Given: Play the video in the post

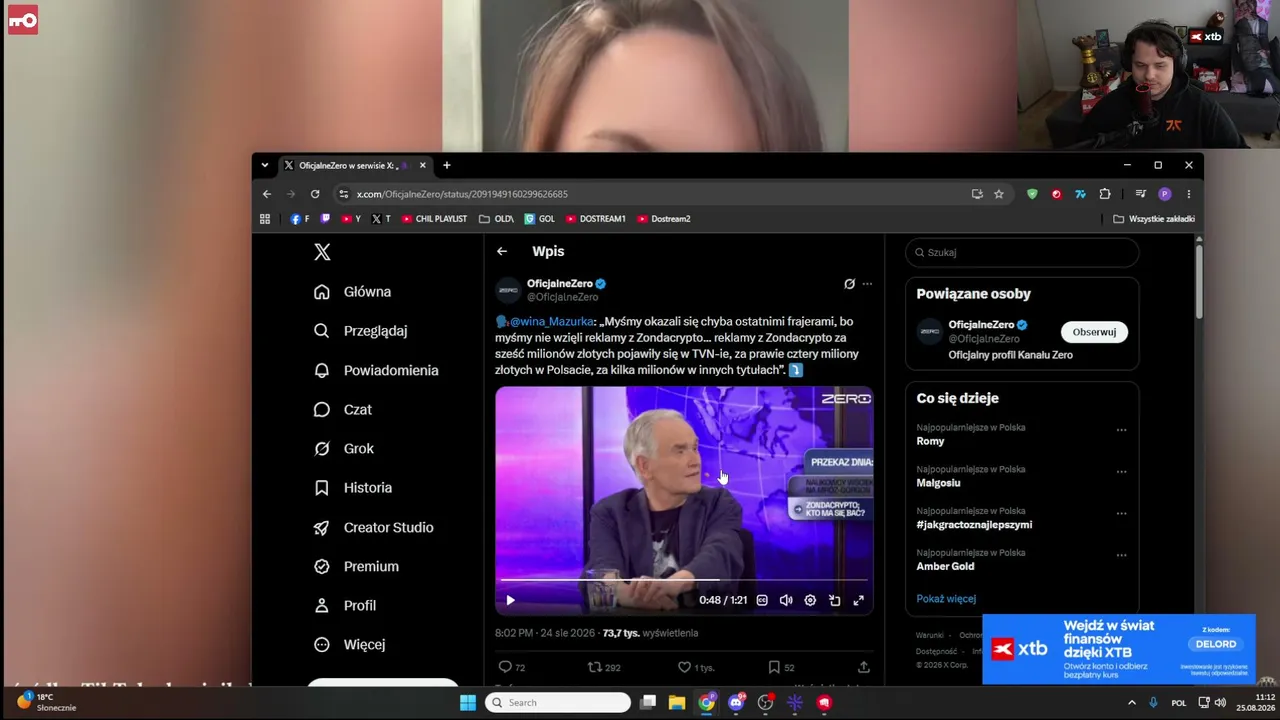Looking at the screenshot, I should coord(510,600).
